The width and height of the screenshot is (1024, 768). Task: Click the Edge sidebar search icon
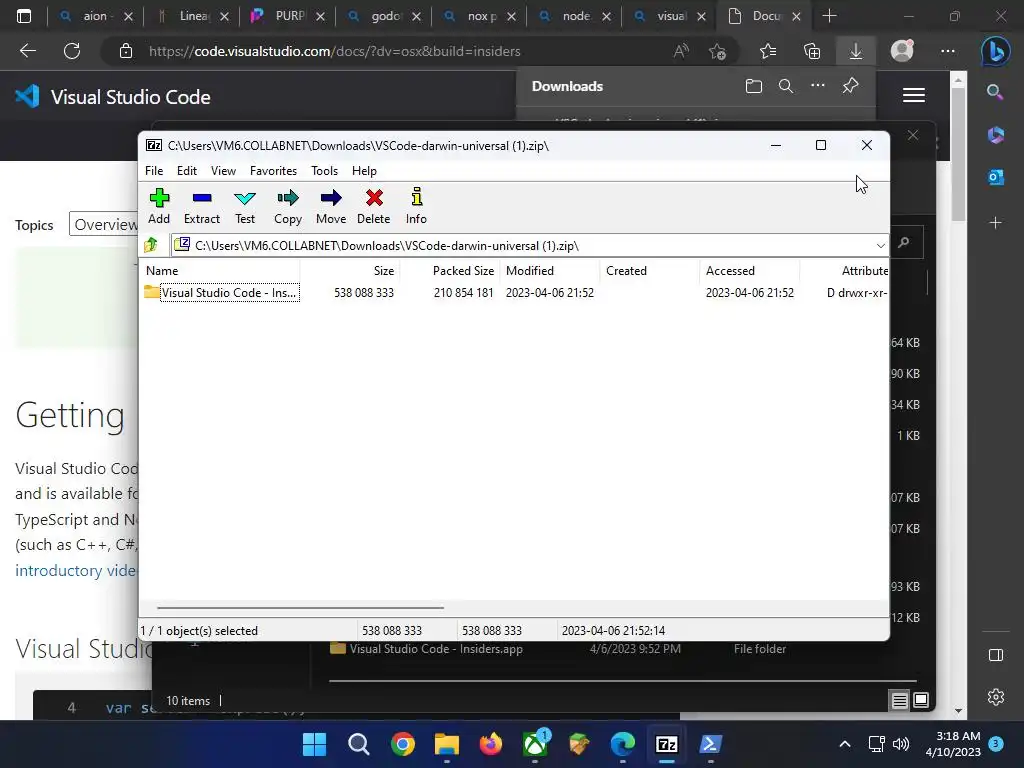point(995,92)
